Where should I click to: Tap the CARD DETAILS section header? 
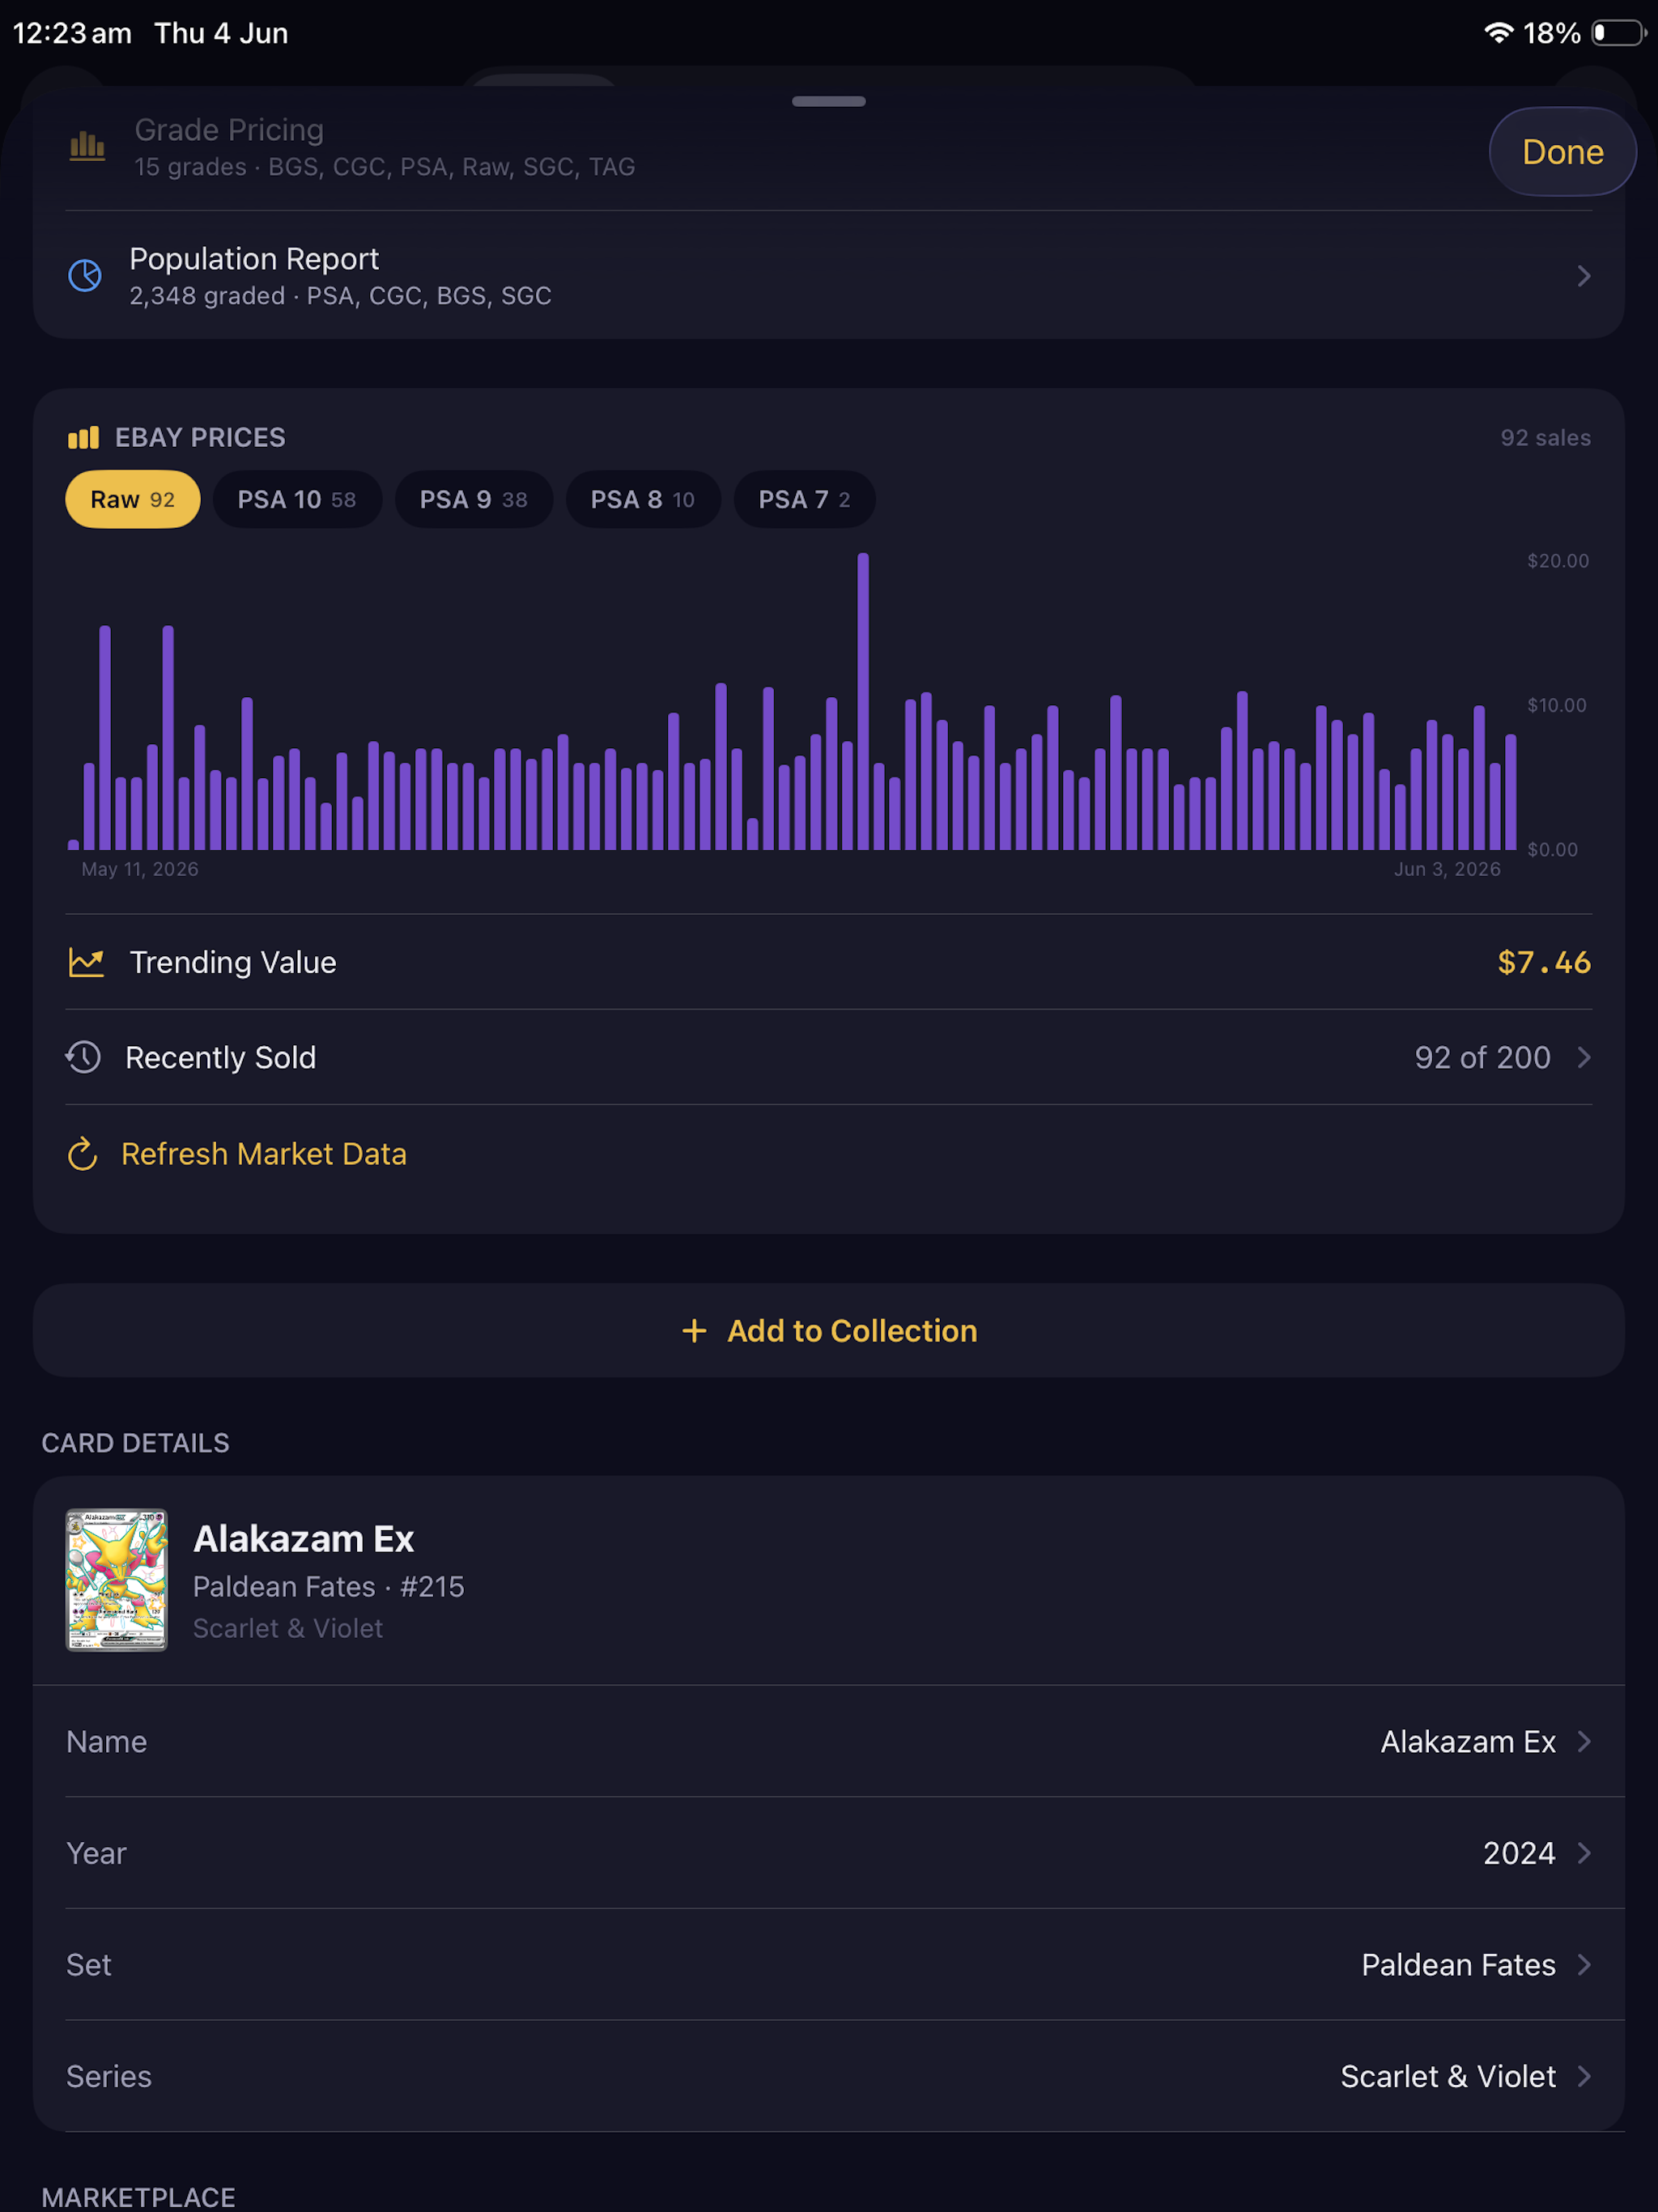point(135,1442)
